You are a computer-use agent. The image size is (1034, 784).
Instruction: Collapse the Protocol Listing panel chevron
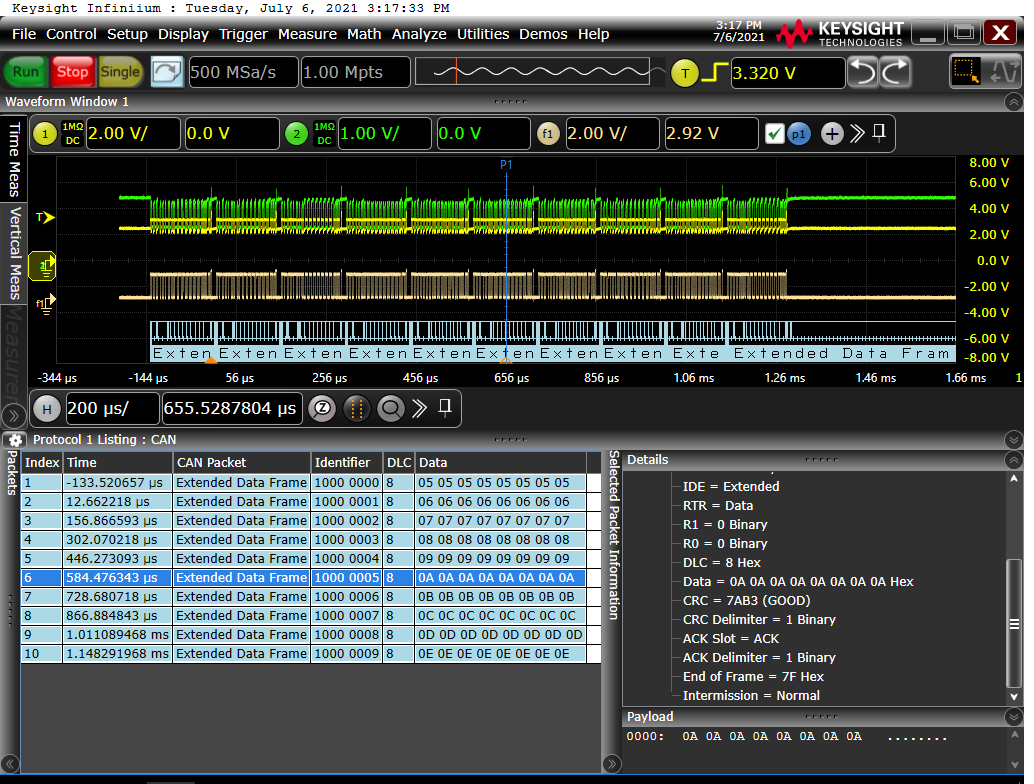tap(1014, 440)
